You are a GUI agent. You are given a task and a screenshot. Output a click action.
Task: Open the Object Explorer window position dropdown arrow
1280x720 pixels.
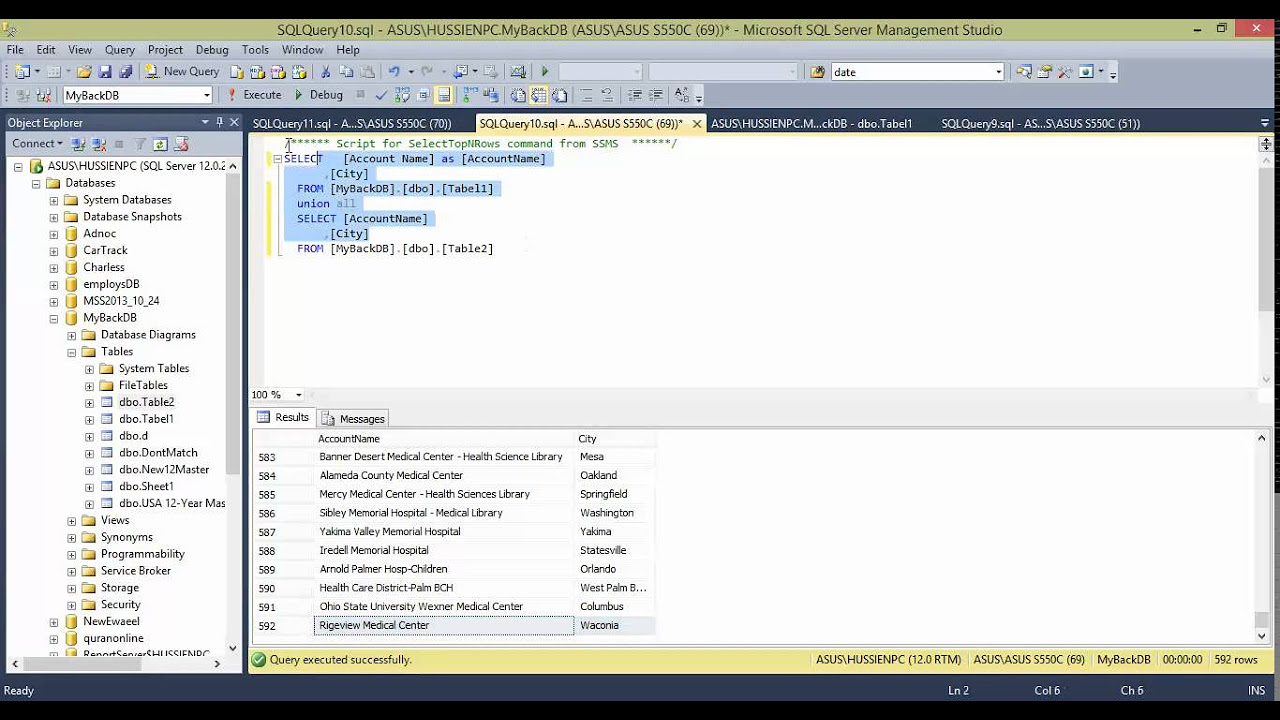(204, 122)
